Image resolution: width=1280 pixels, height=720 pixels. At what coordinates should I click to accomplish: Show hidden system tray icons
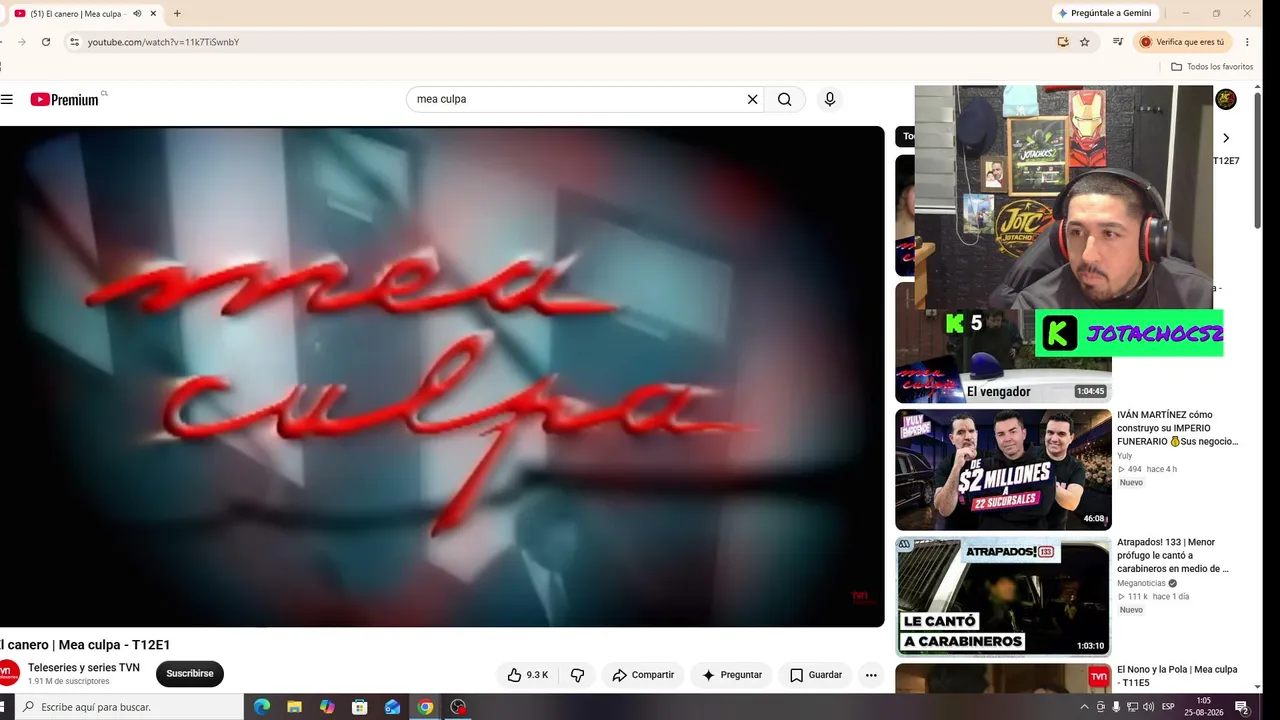(x=1085, y=707)
